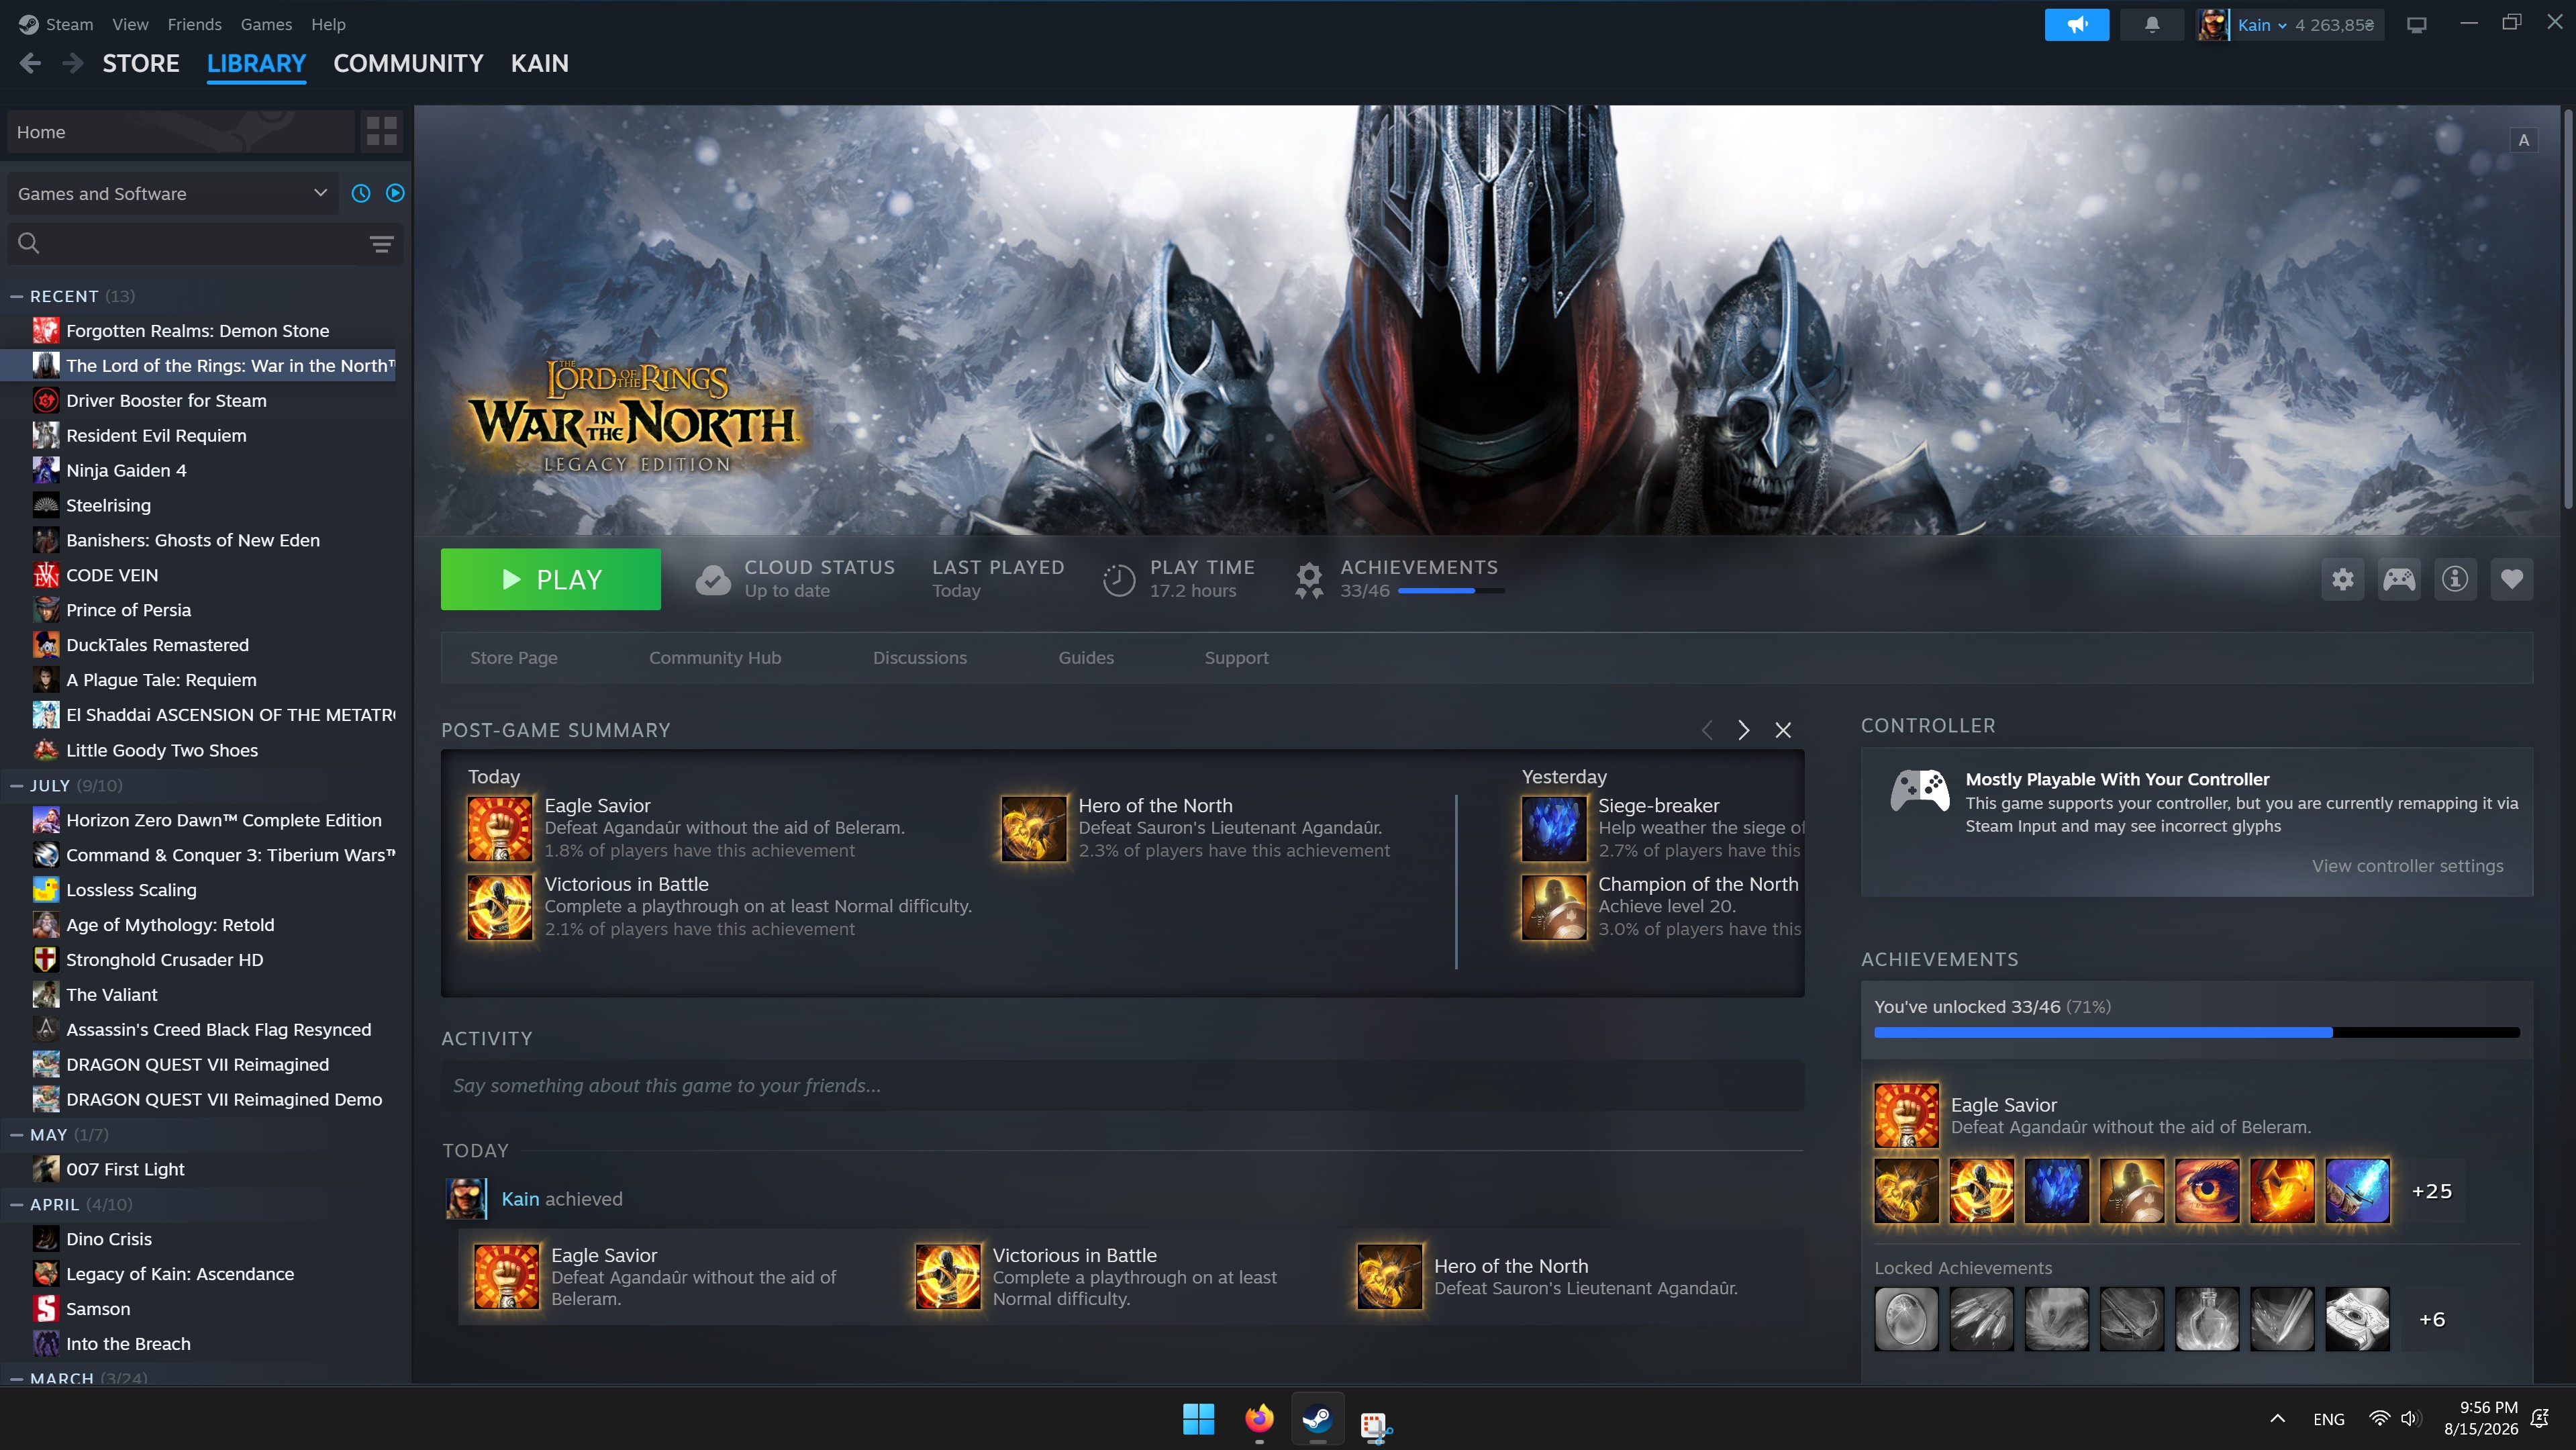Open Firefox from the taskbar
Viewport: 2576px width, 1450px height.
1259,1418
